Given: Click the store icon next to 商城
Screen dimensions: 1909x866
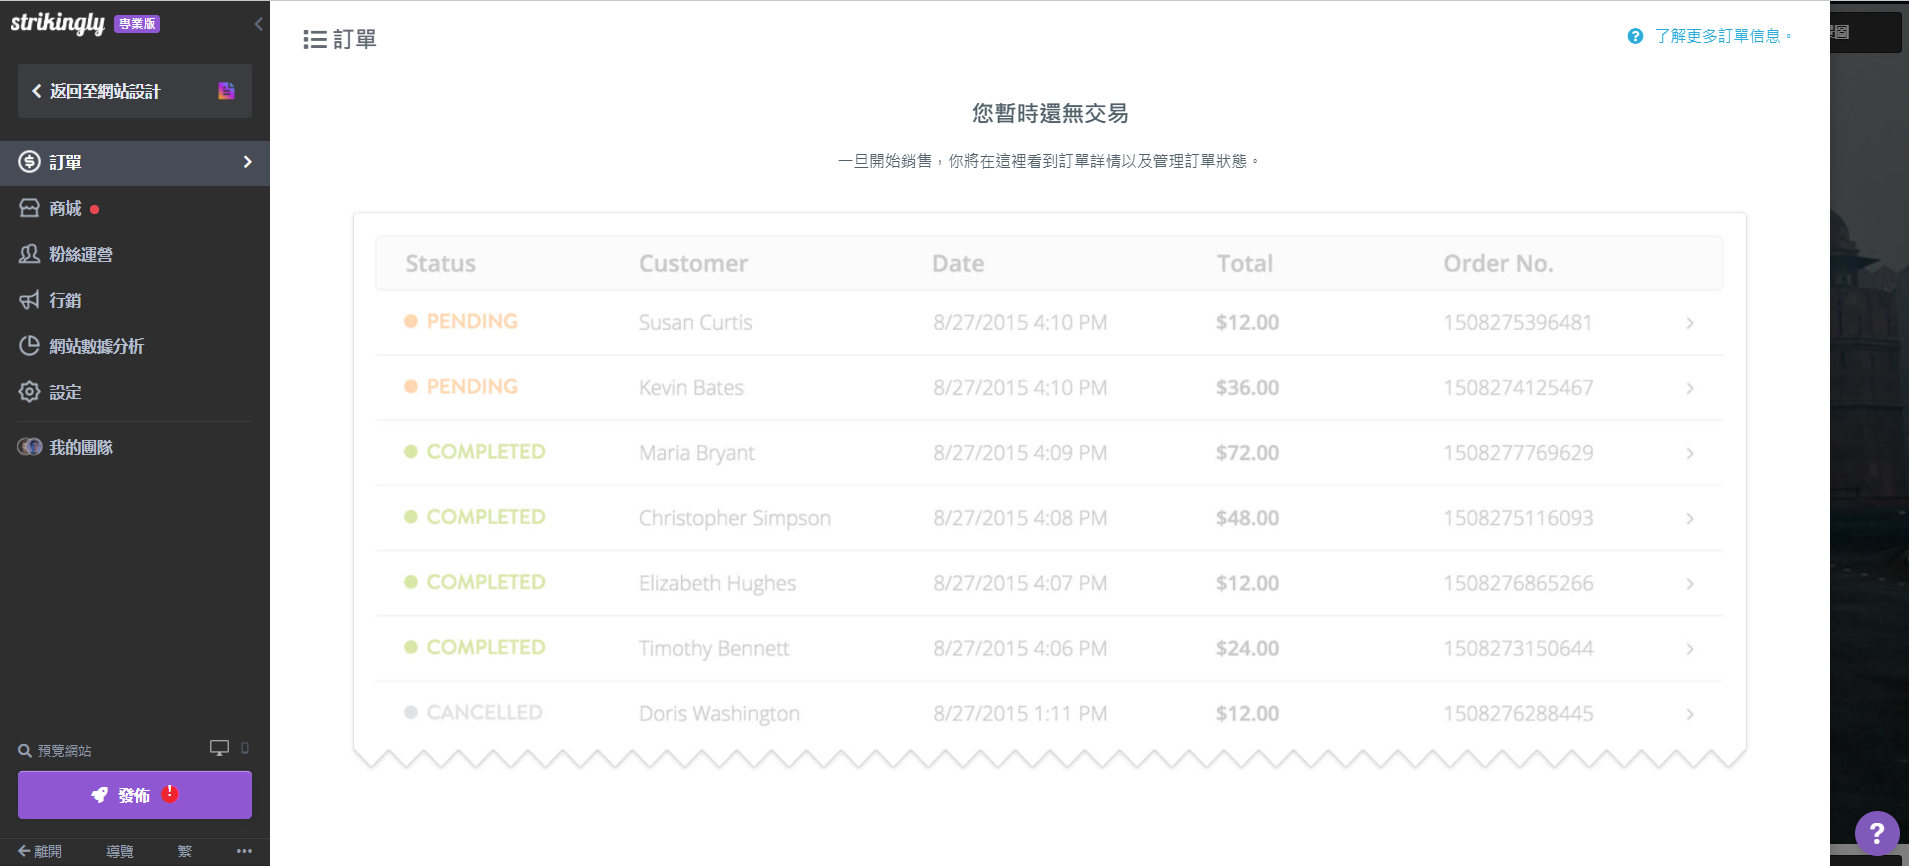Looking at the screenshot, I should click(x=30, y=208).
